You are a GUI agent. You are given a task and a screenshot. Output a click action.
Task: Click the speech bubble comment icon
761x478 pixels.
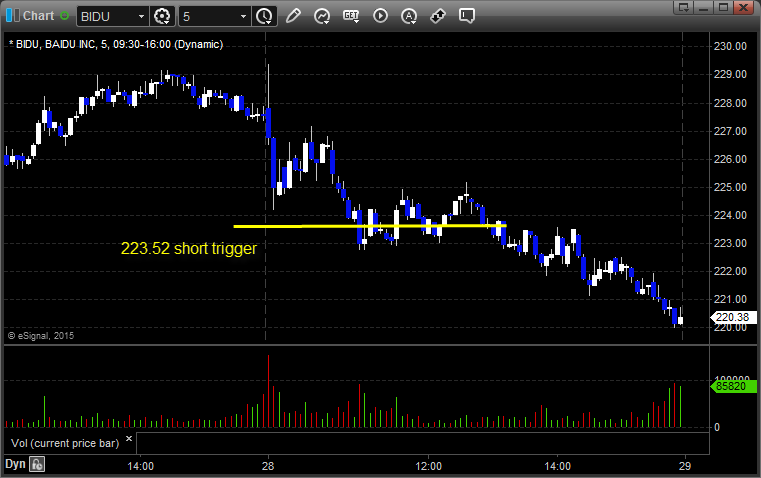pos(466,16)
